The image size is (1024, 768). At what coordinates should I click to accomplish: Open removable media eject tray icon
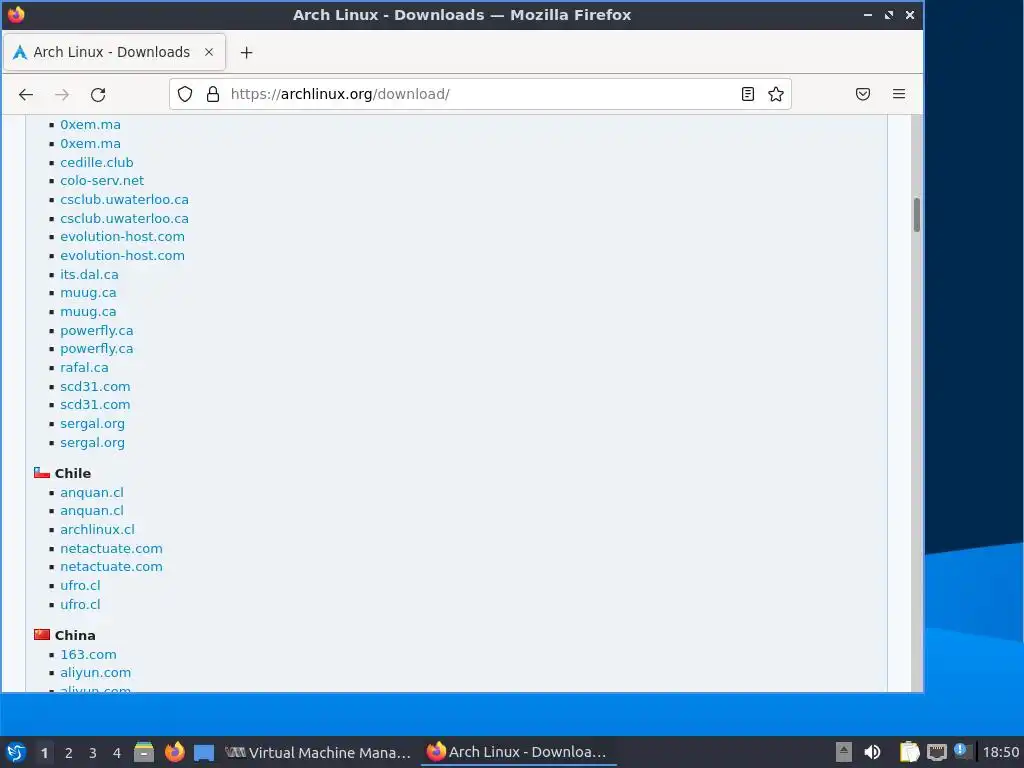[x=844, y=752]
